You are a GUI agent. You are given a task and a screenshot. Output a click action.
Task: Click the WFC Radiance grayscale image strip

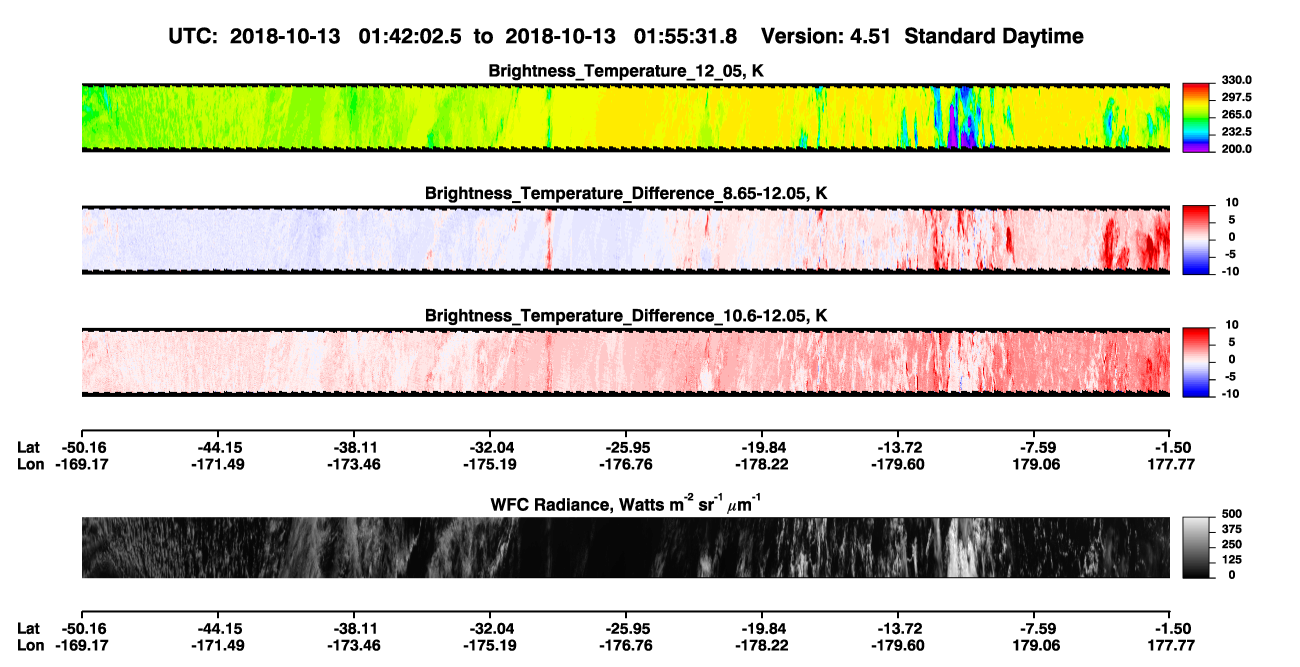point(626,547)
